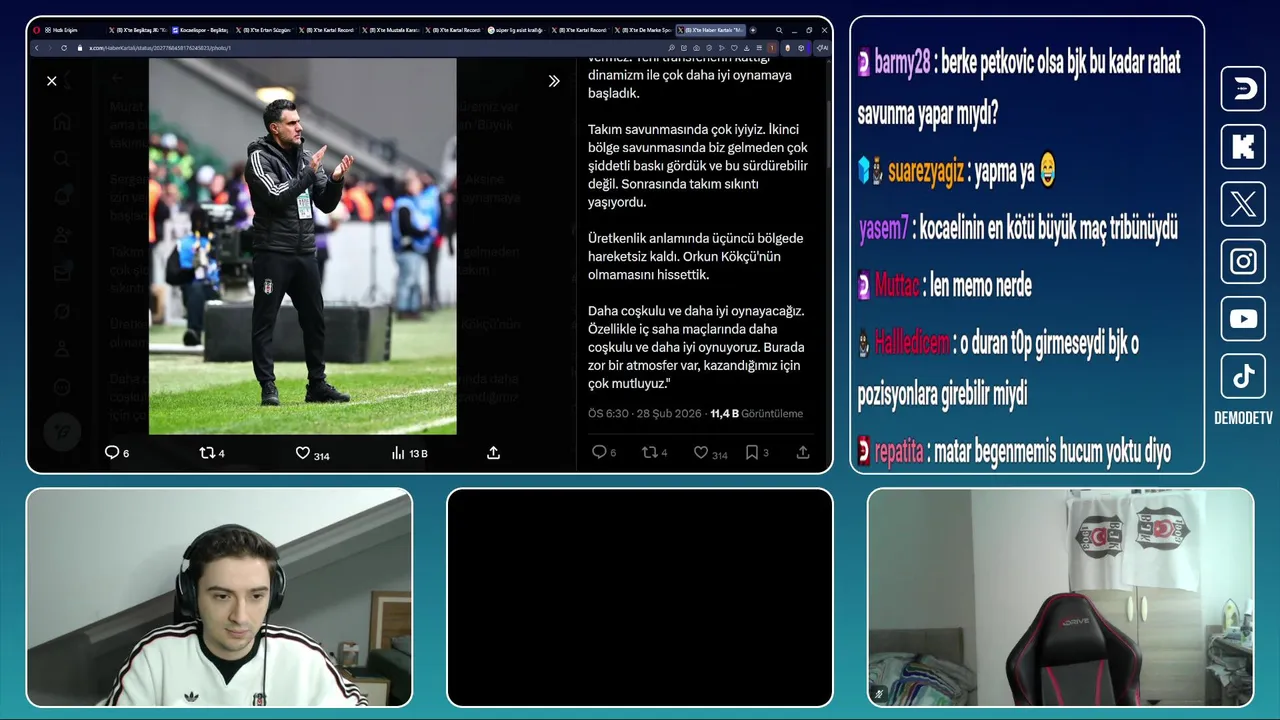Switch to the X'te Mustafa Karata tab
This screenshot has height=720, width=1280.
coord(390,30)
